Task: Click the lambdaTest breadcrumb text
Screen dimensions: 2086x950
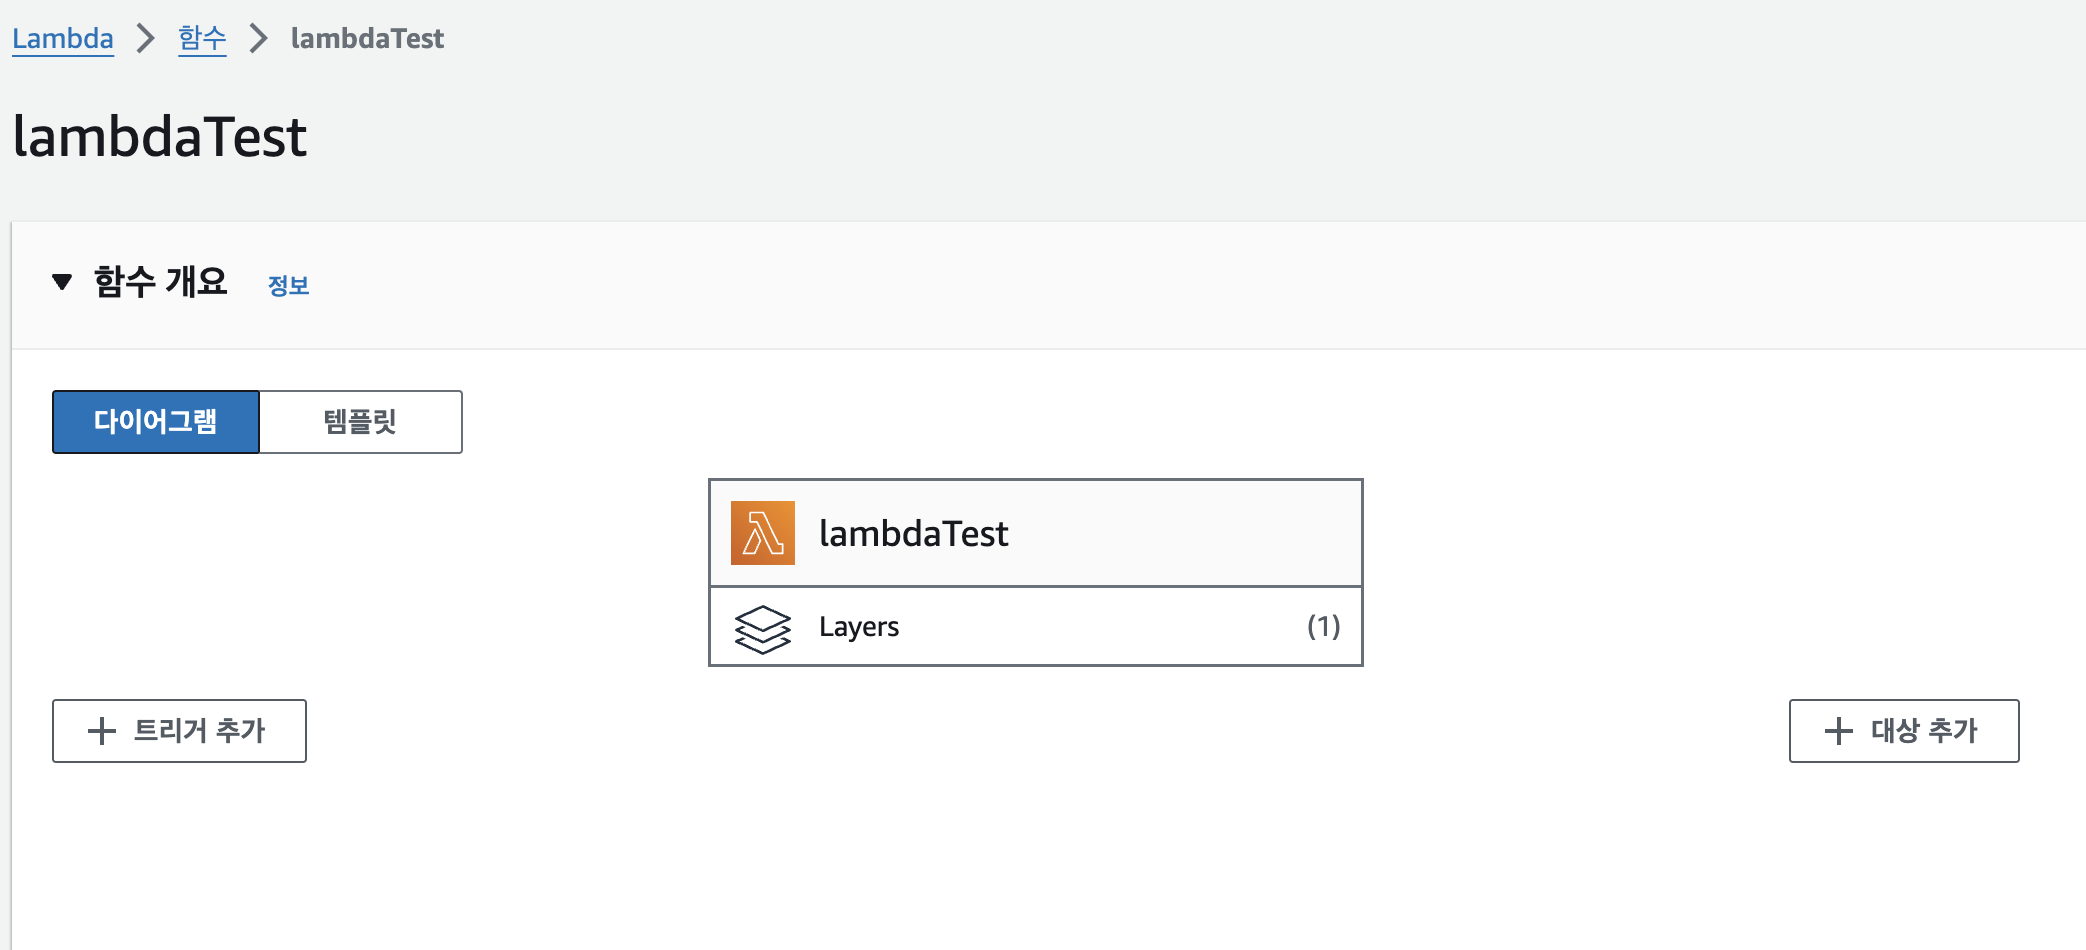Action: point(367,38)
